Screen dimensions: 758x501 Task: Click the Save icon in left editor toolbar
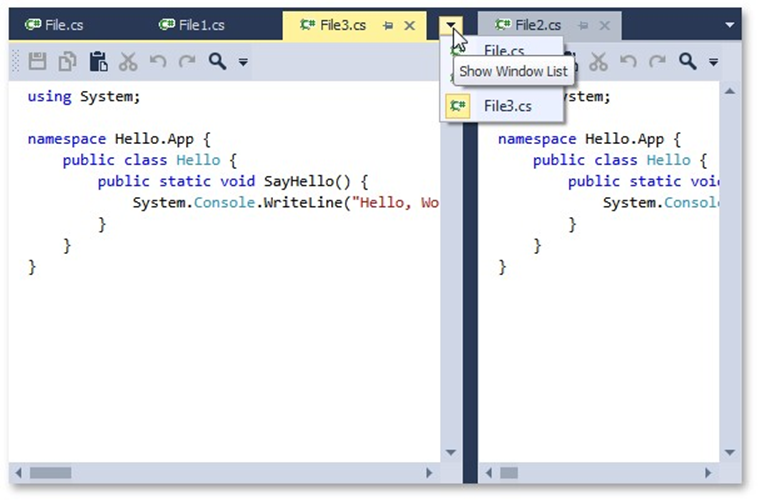37,62
